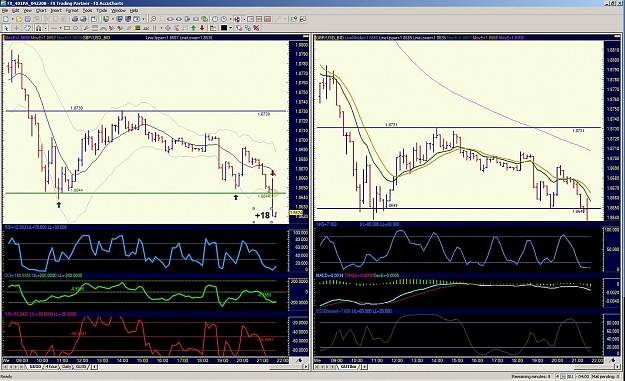Viewport: 625px width, 381px height.
Task: Click the New document toolbar icon
Action: pos(6,19)
